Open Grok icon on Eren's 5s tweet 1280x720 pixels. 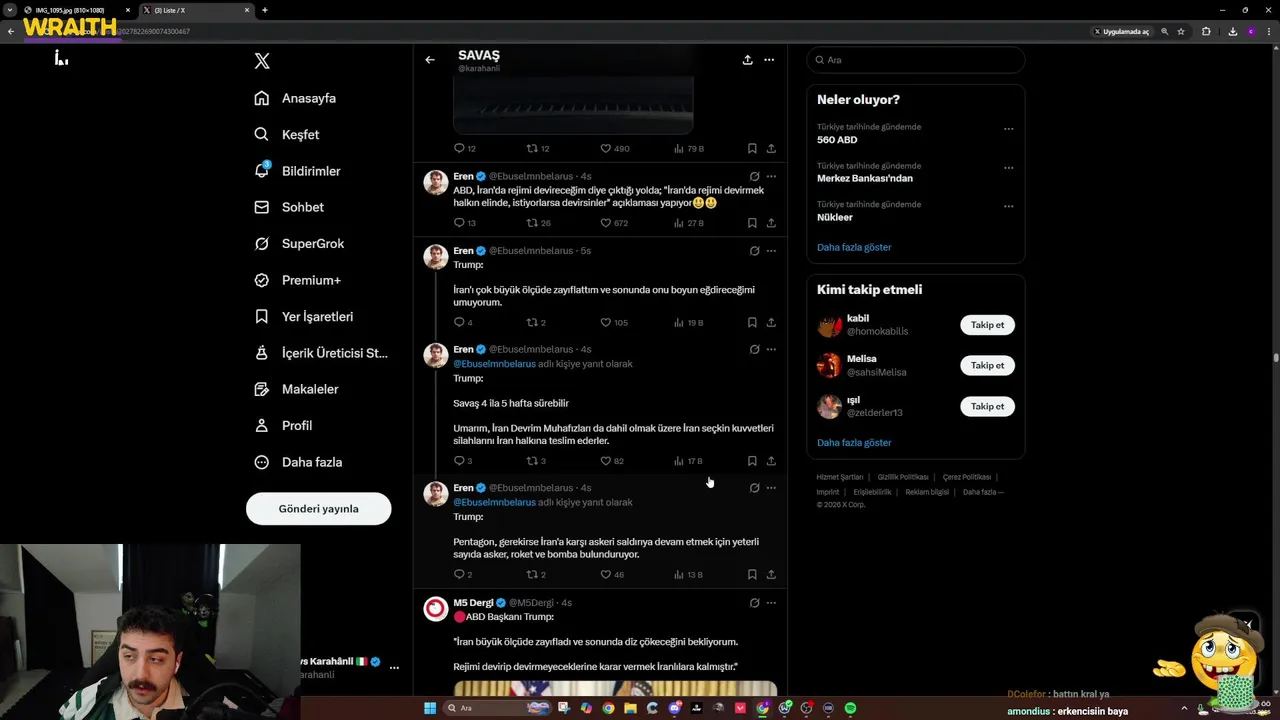point(754,251)
